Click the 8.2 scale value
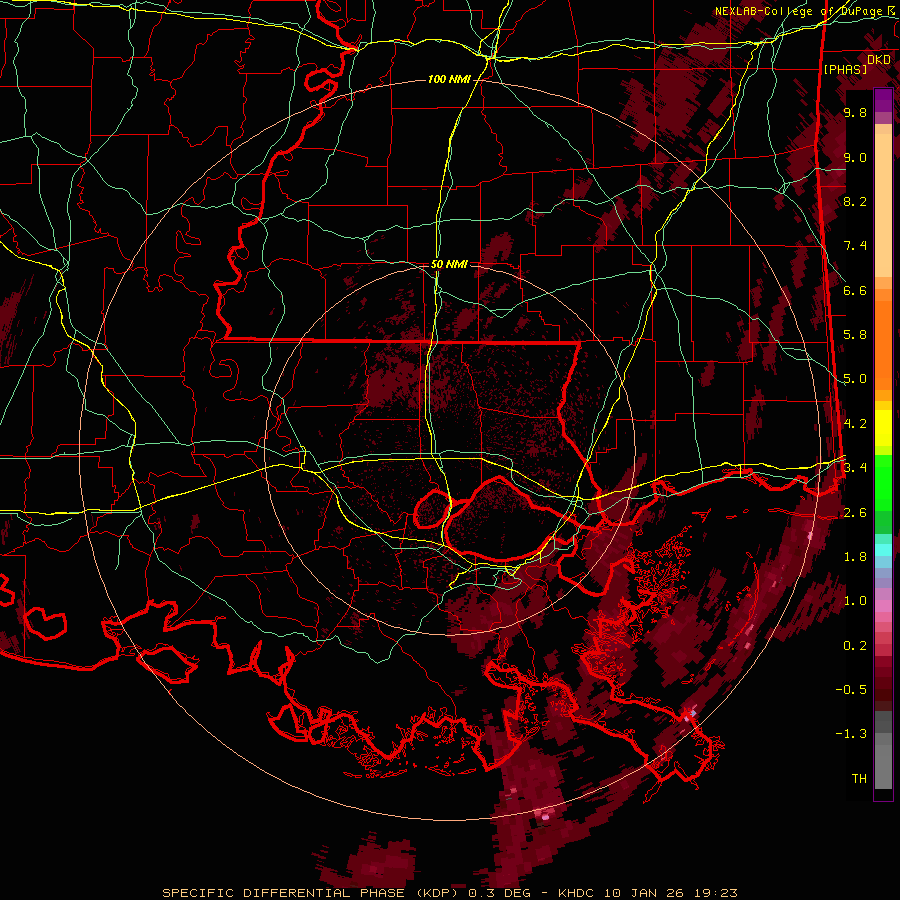 [x=855, y=202]
